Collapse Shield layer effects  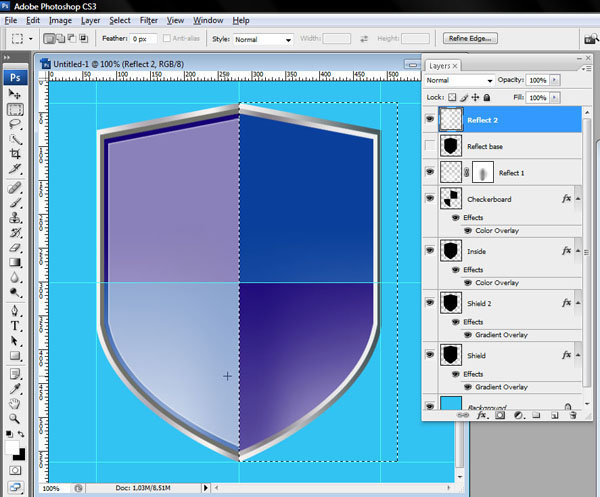click(578, 355)
